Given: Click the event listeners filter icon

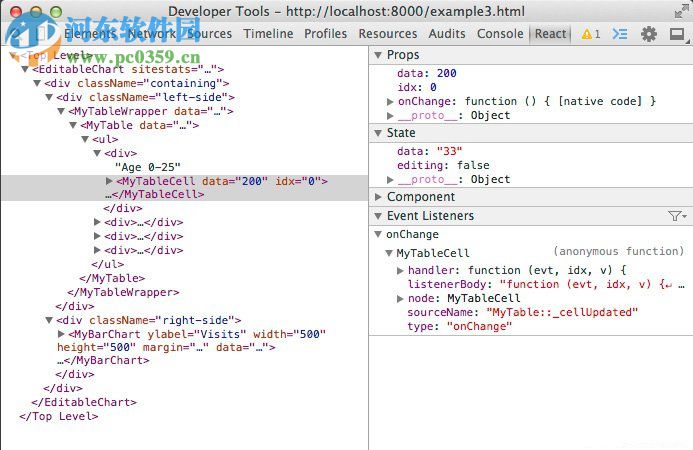Looking at the screenshot, I should pyautogui.click(x=676, y=216).
